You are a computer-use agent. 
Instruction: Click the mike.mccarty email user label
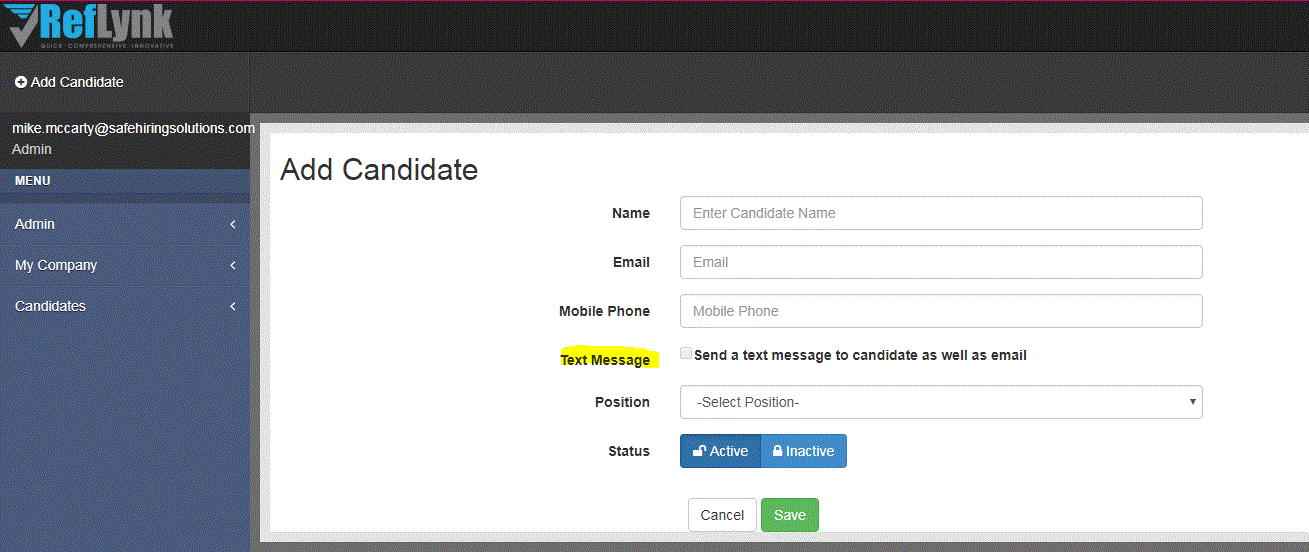point(133,128)
